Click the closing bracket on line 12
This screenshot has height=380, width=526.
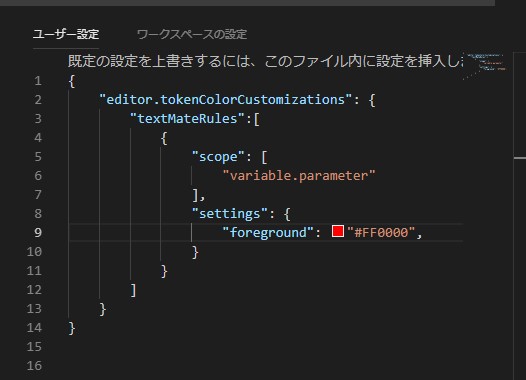pos(134,290)
